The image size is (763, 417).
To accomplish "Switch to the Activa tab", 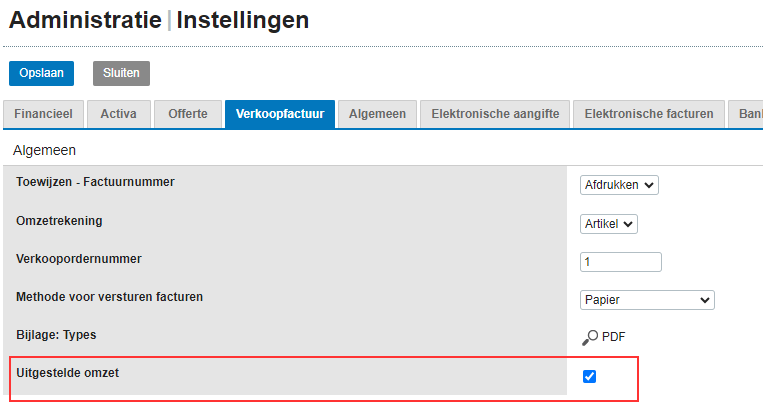I will 118,114.
